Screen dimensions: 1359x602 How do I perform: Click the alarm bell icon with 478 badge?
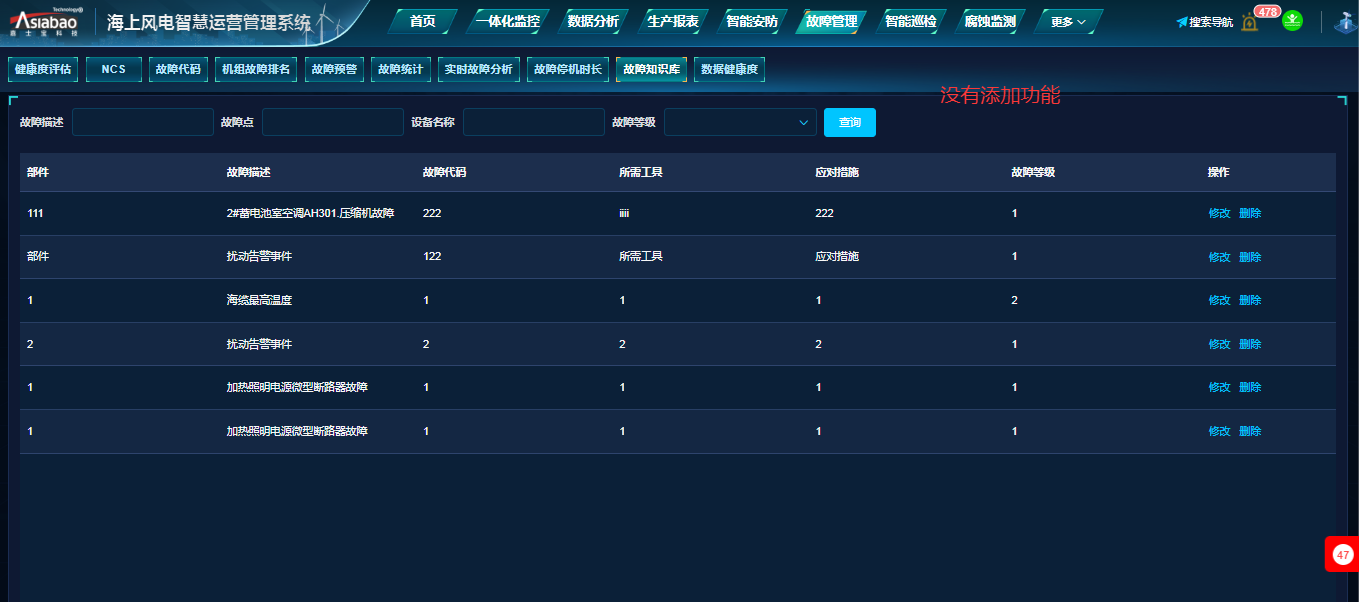1250,22
